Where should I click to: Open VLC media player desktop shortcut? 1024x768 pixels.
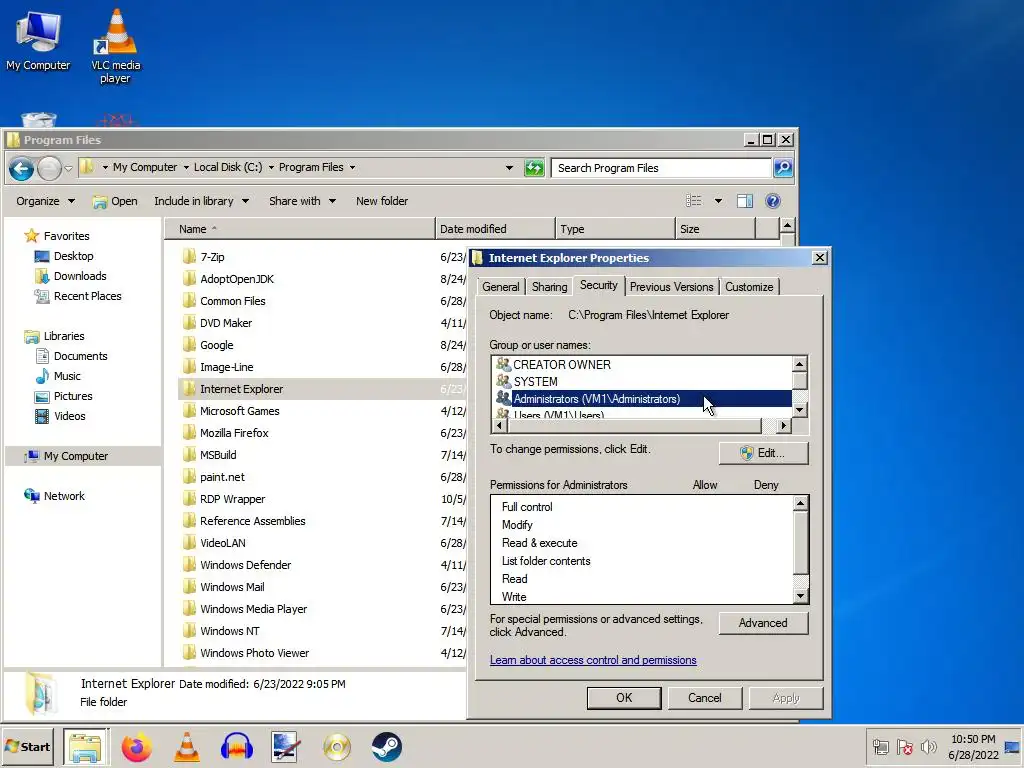116,46
